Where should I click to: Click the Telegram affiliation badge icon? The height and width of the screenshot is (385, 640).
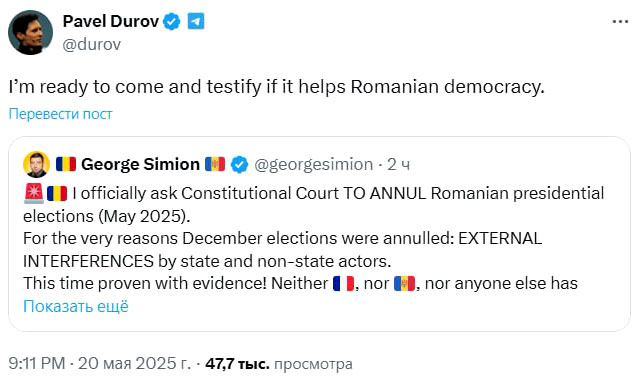(x=196, y=21)
